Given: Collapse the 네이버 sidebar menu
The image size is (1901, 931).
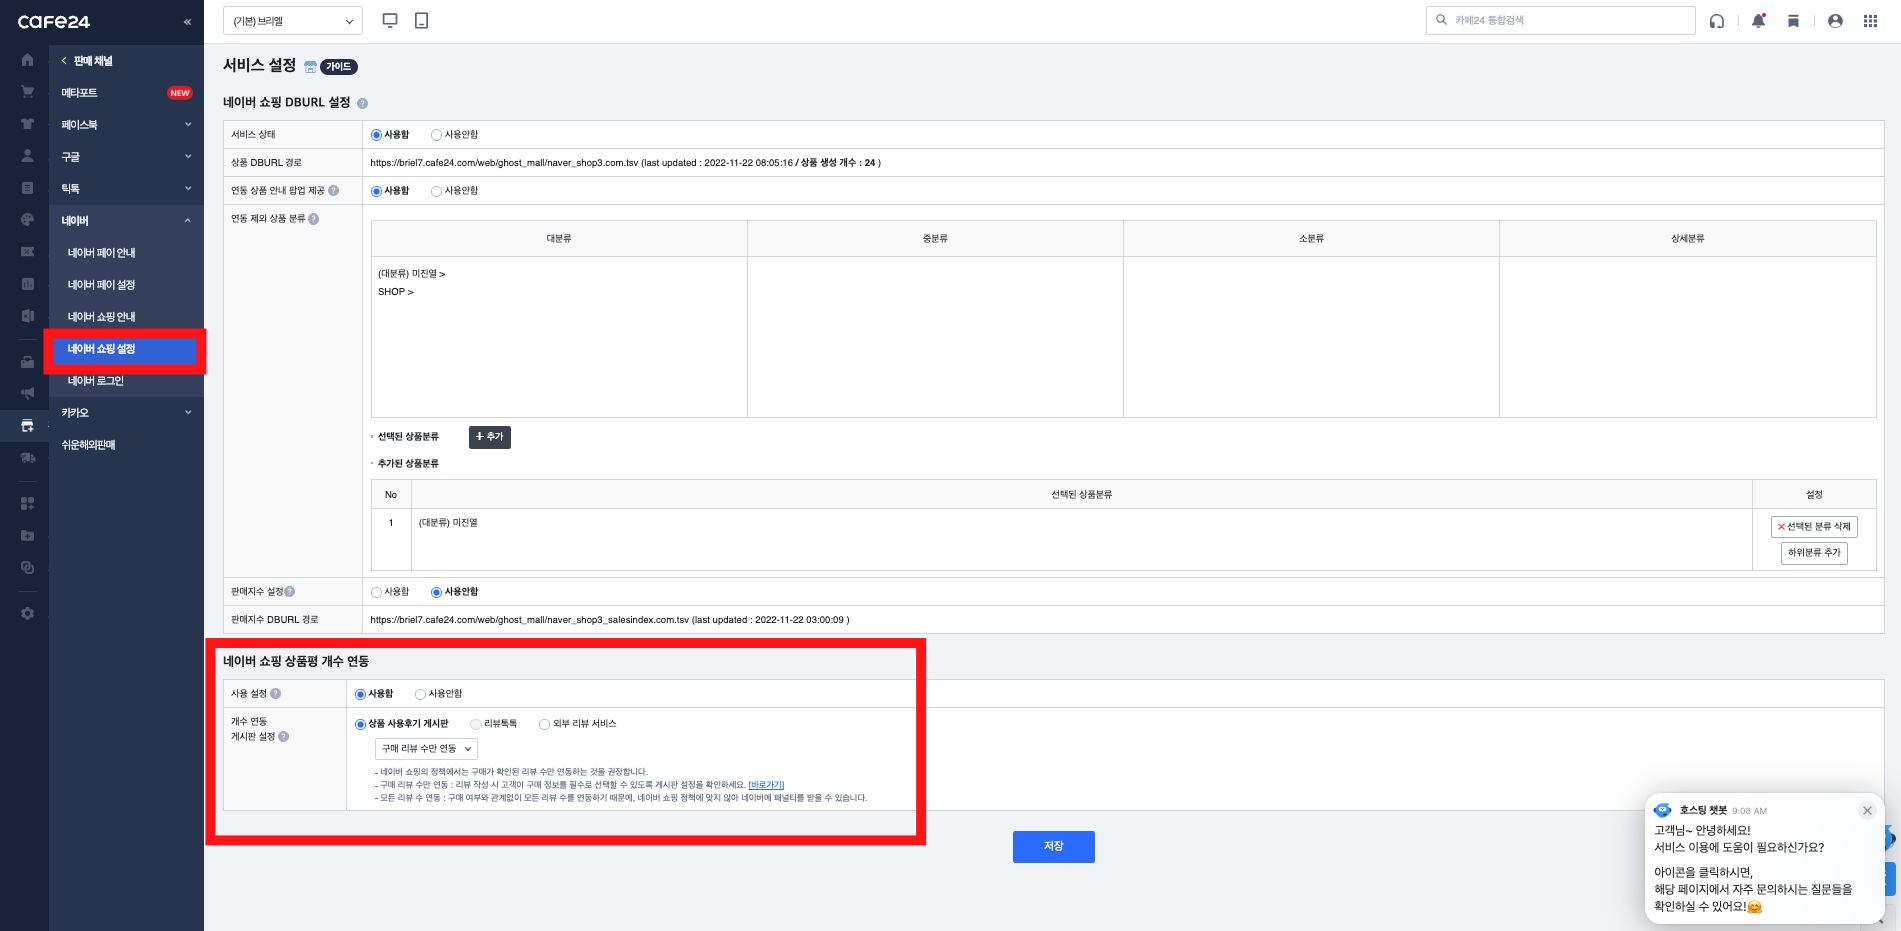Looking at the screenshot, I should tap(126, 221).
